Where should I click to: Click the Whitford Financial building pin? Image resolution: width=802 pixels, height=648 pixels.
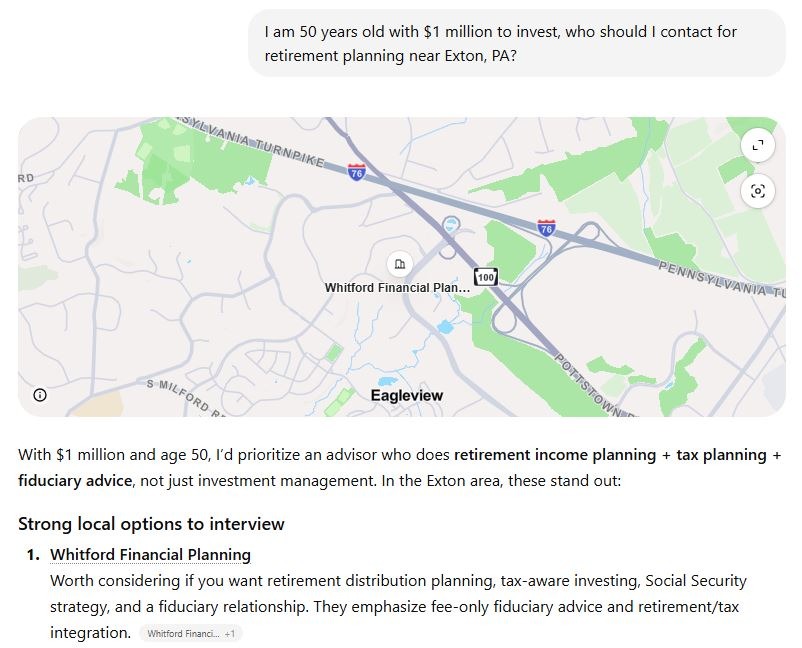[399, 264]
